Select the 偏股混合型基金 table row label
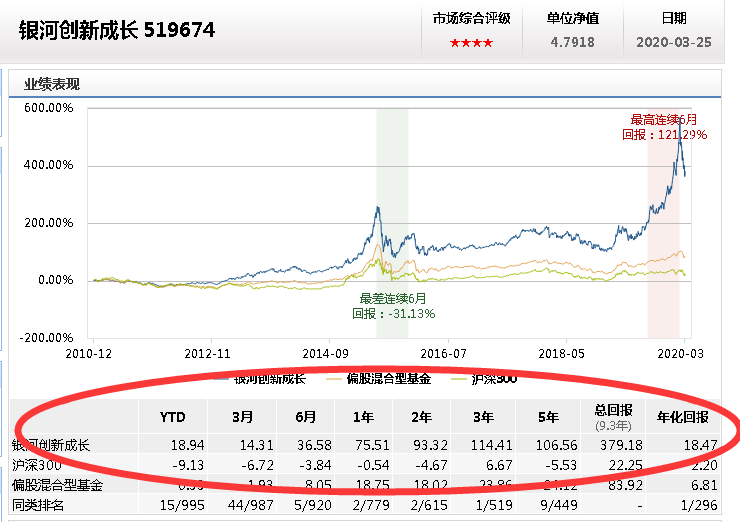This screenshot has height=522, width=740. [x=57, y=485]
